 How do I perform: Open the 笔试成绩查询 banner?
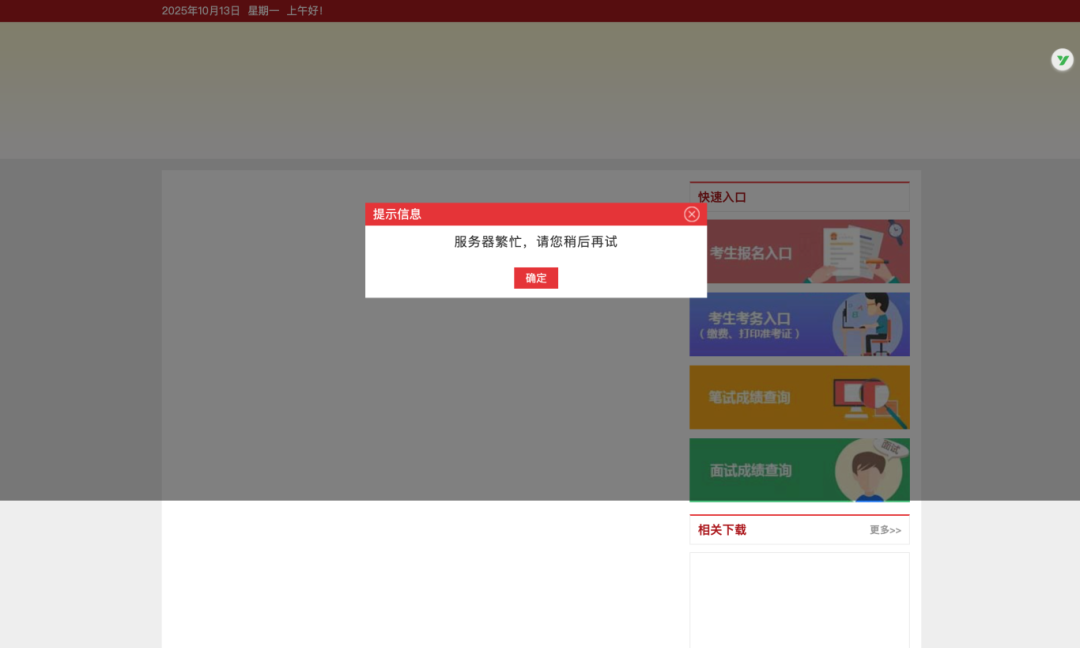[750, 397]
